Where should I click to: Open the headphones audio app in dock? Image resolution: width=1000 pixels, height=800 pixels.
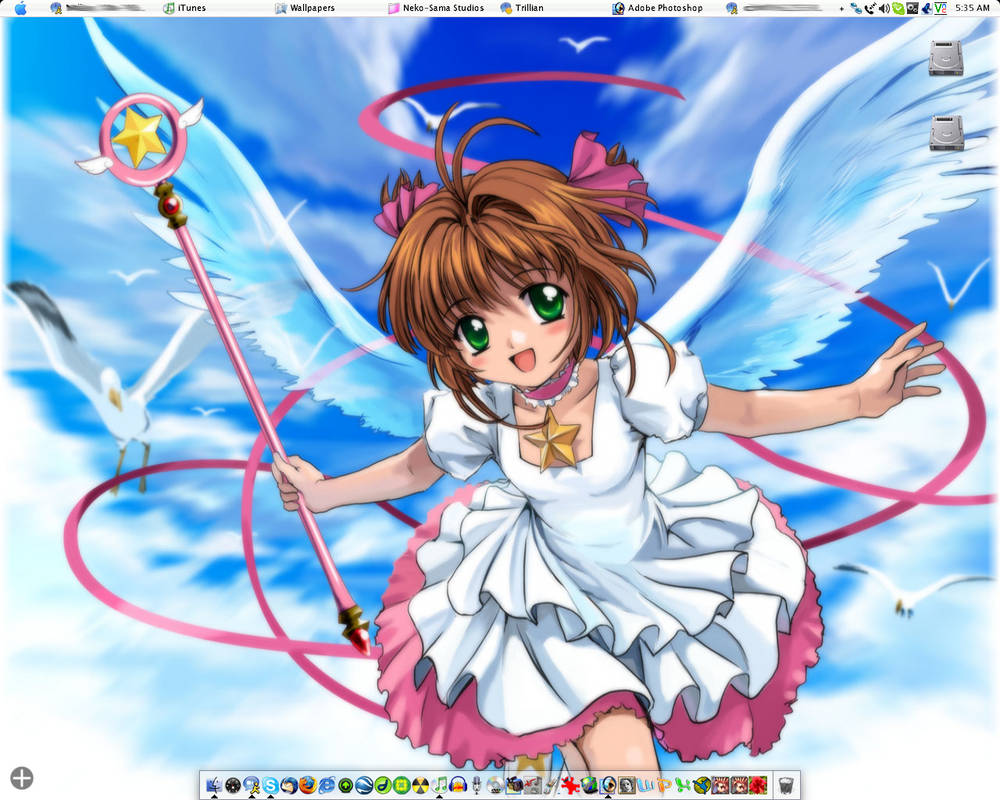(457, 785)
